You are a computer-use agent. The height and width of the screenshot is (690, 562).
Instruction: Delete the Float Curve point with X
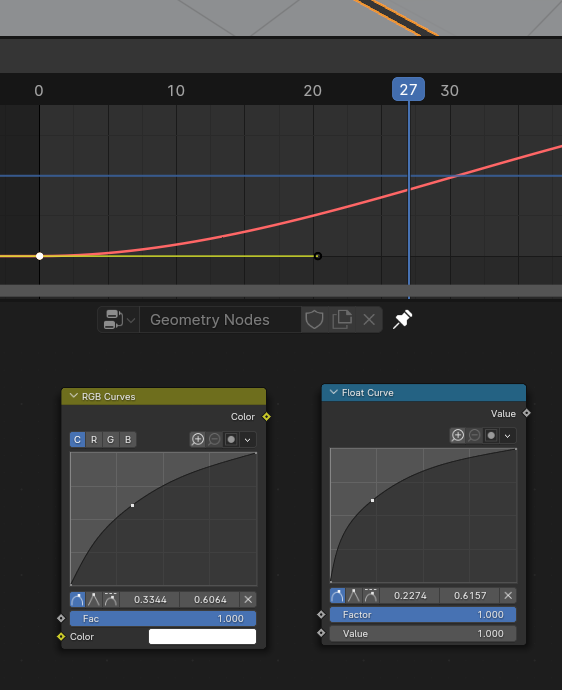508,595
